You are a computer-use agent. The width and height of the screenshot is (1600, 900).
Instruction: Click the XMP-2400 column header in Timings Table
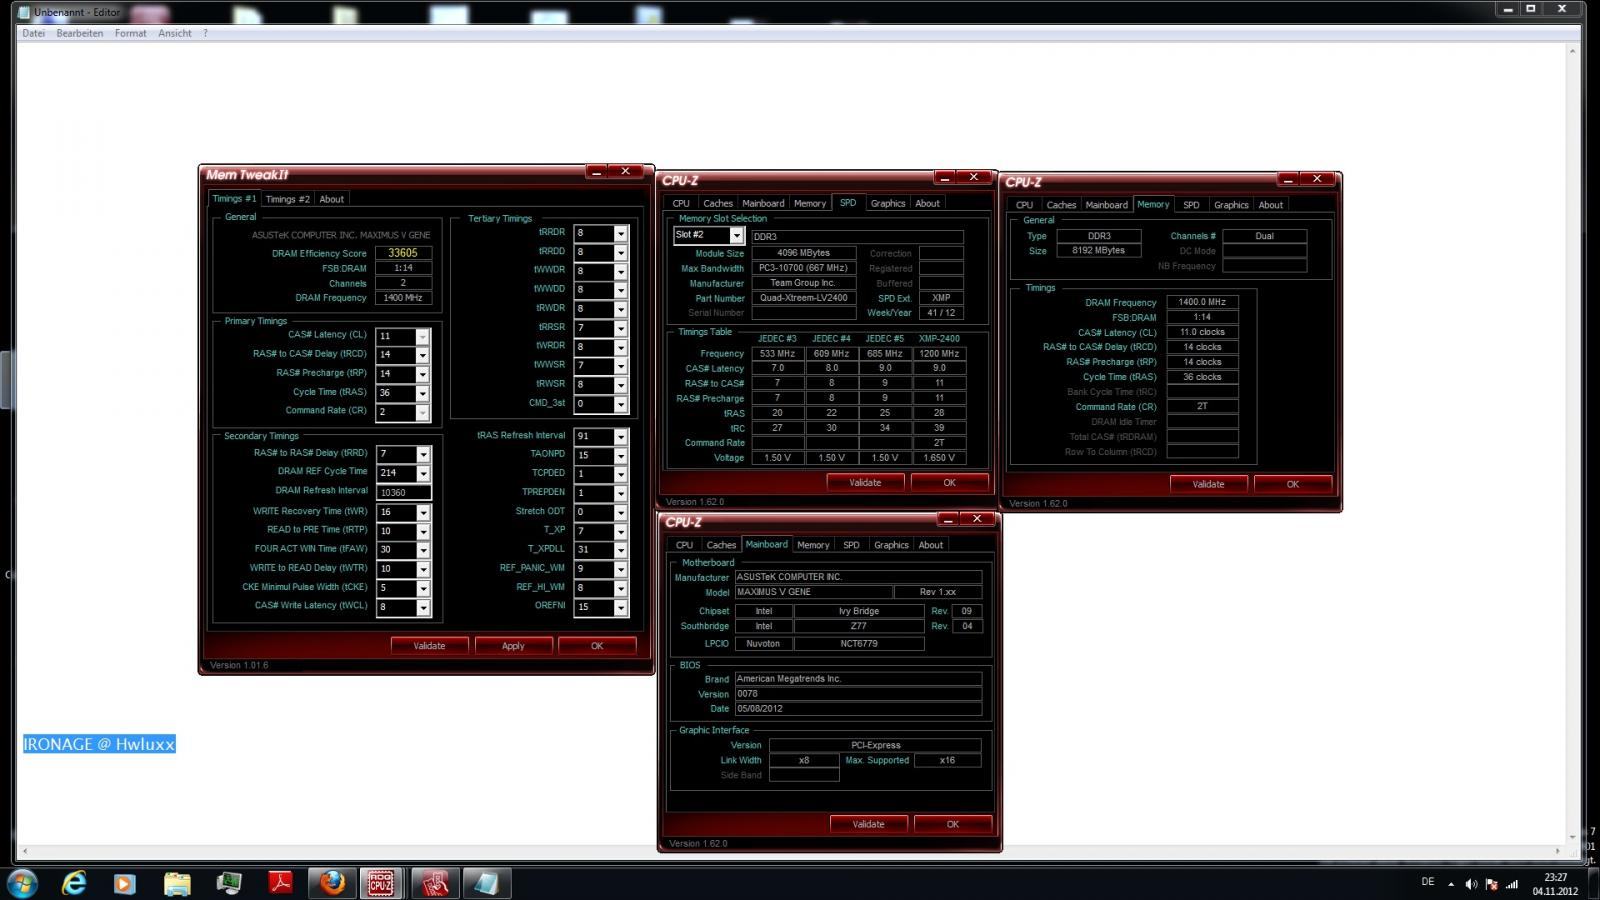tap(939, 338)
